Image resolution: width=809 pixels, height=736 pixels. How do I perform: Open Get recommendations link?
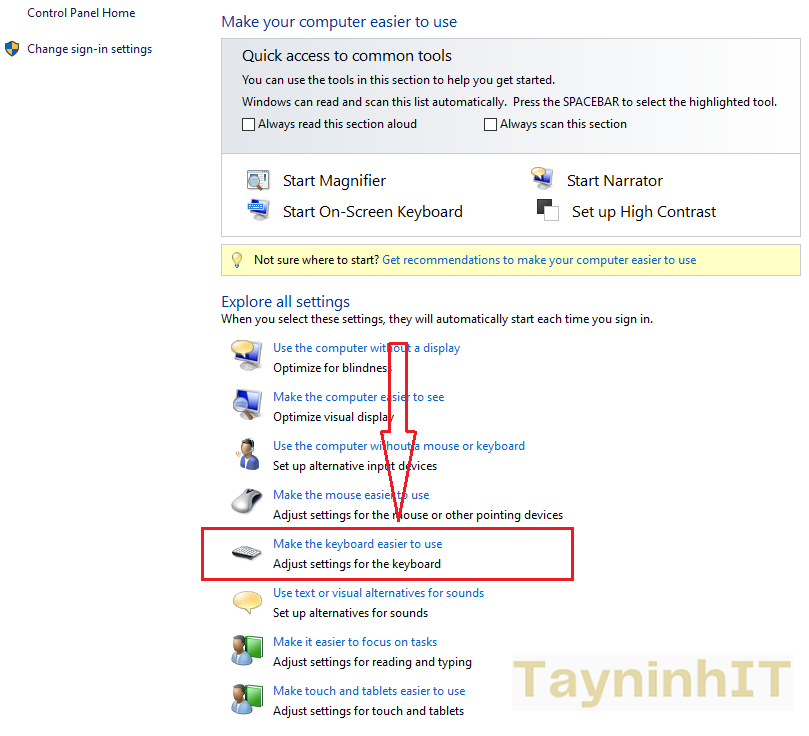pyautogui.click(x=539, y=260)
